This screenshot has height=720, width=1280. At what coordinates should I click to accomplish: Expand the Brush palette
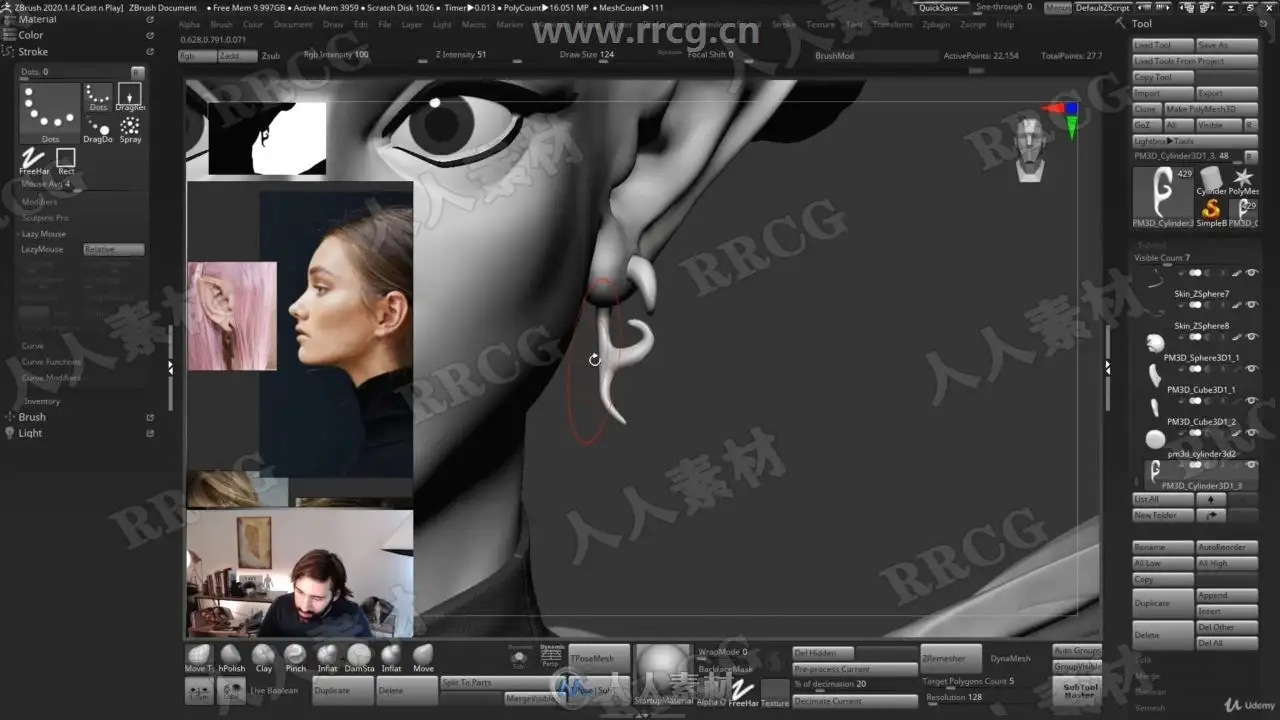point(32,417)
